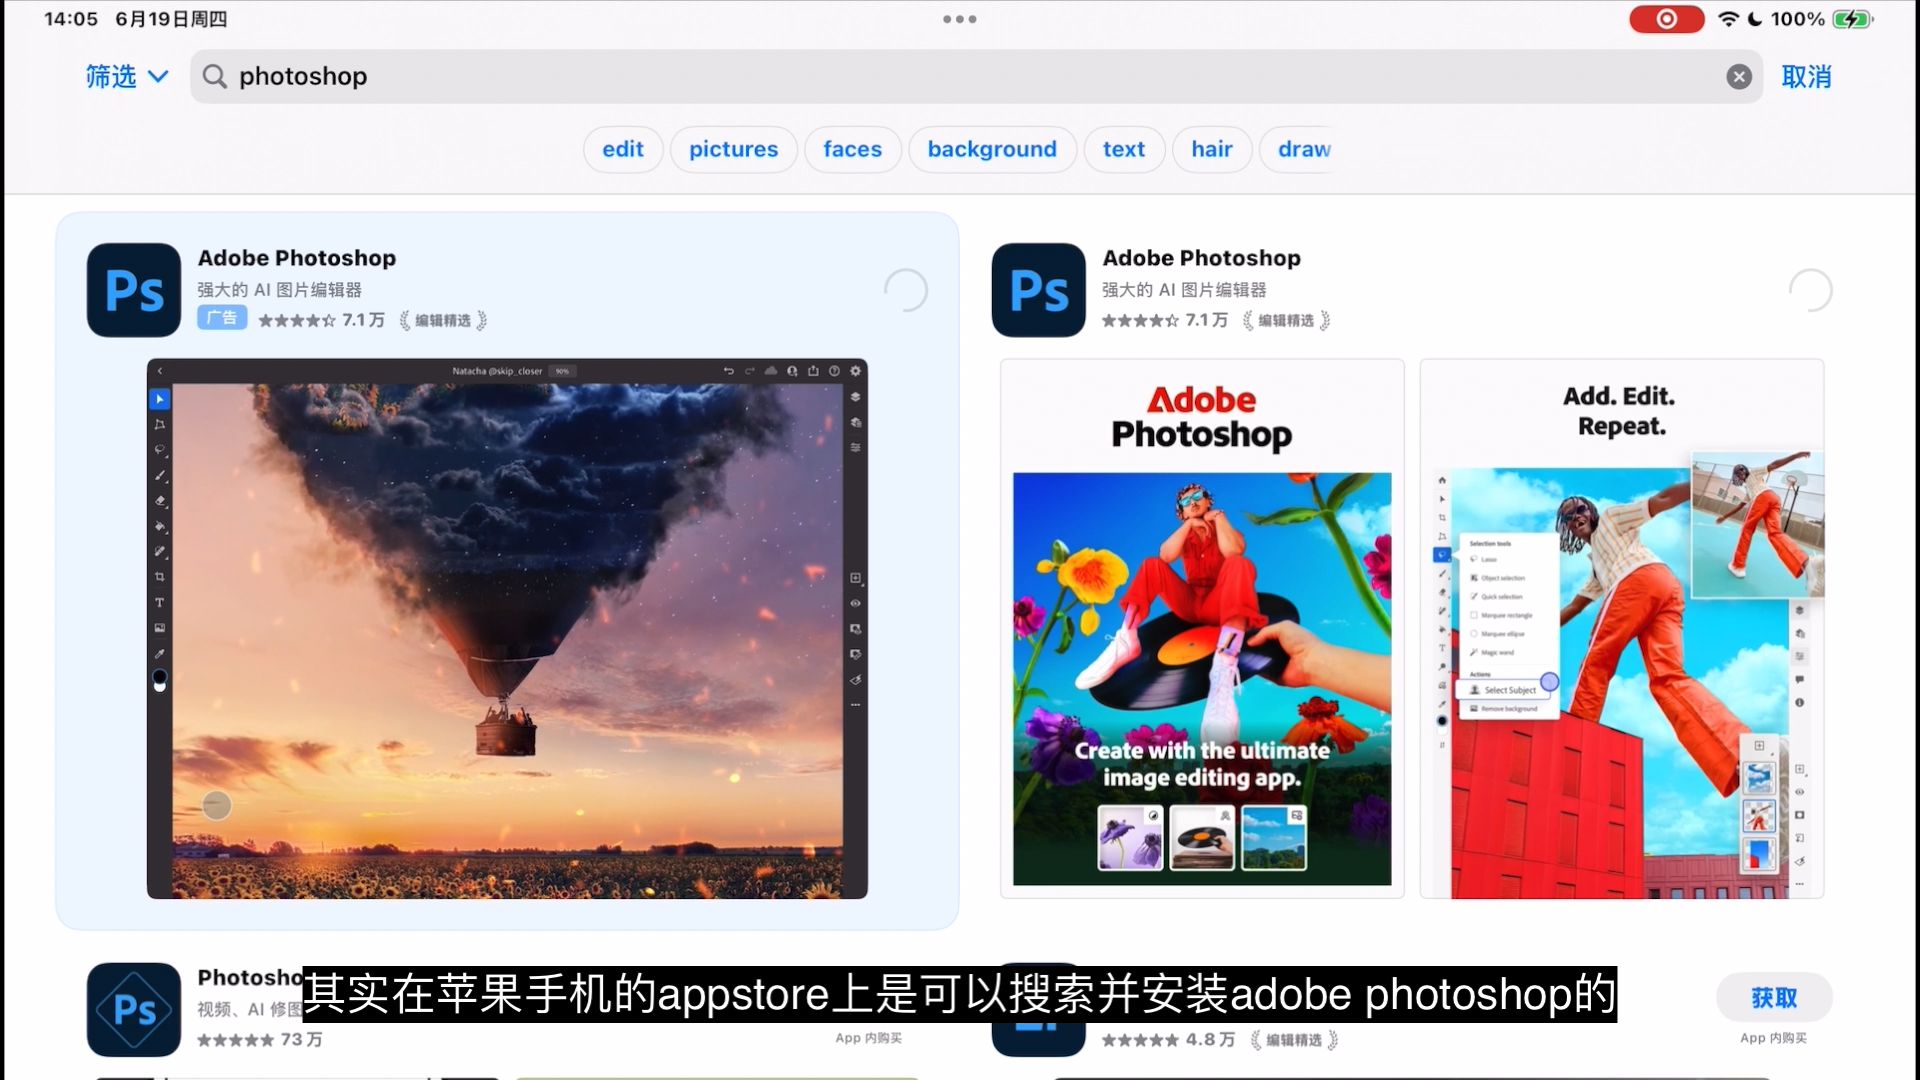Open the Photoshop Express app icon
Screen dimensions: 1920x1080
pyautogui.click(x=134, y=1010)
